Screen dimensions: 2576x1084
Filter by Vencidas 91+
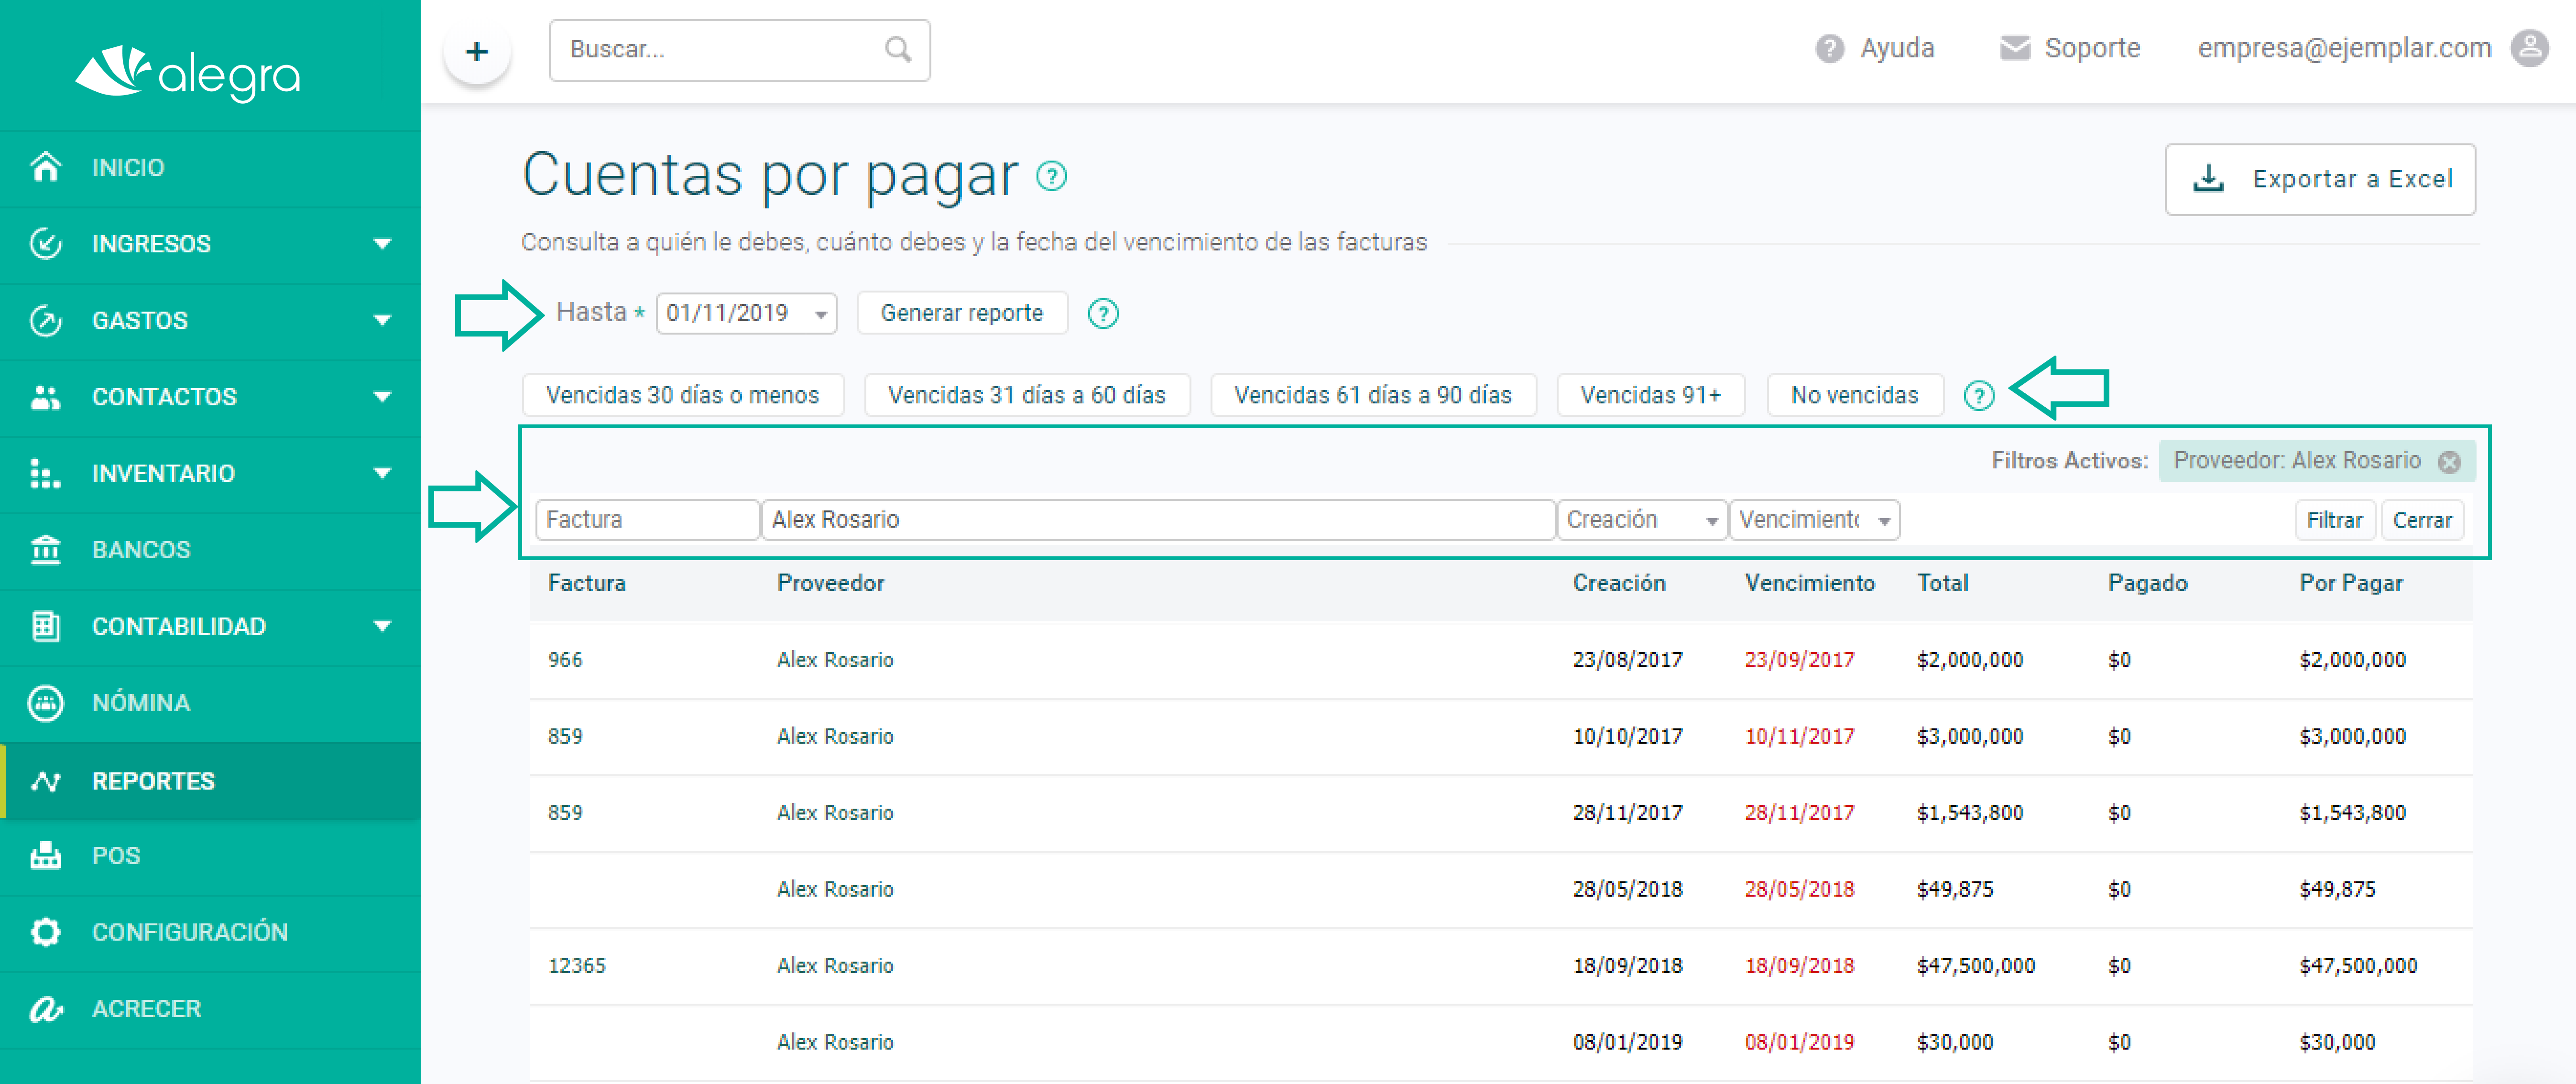click(1650, 395)
